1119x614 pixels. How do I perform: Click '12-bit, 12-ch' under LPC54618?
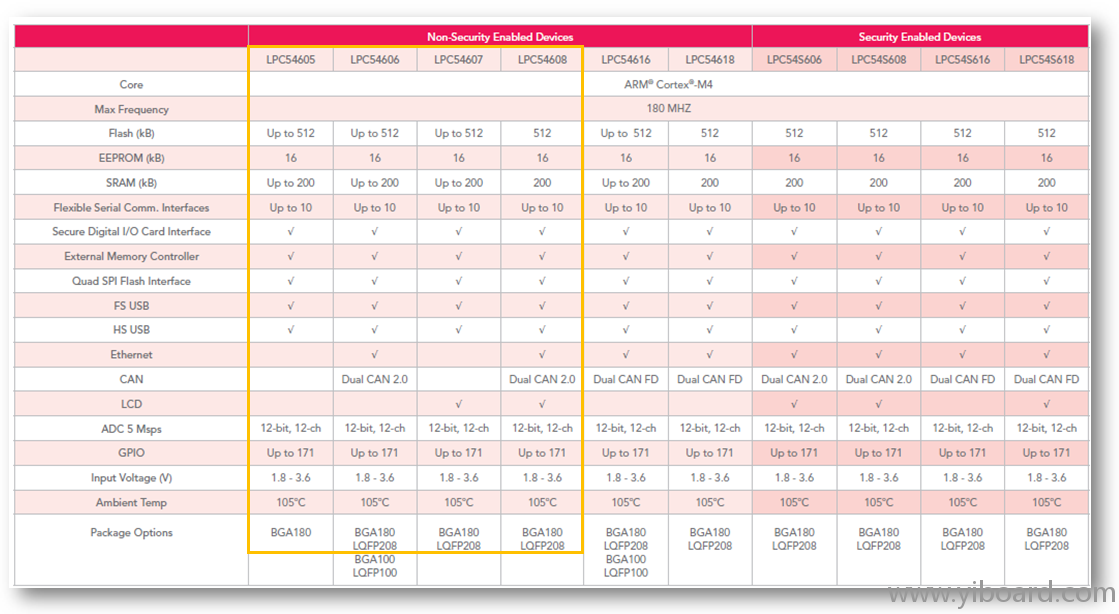click(x=710, y=428)
